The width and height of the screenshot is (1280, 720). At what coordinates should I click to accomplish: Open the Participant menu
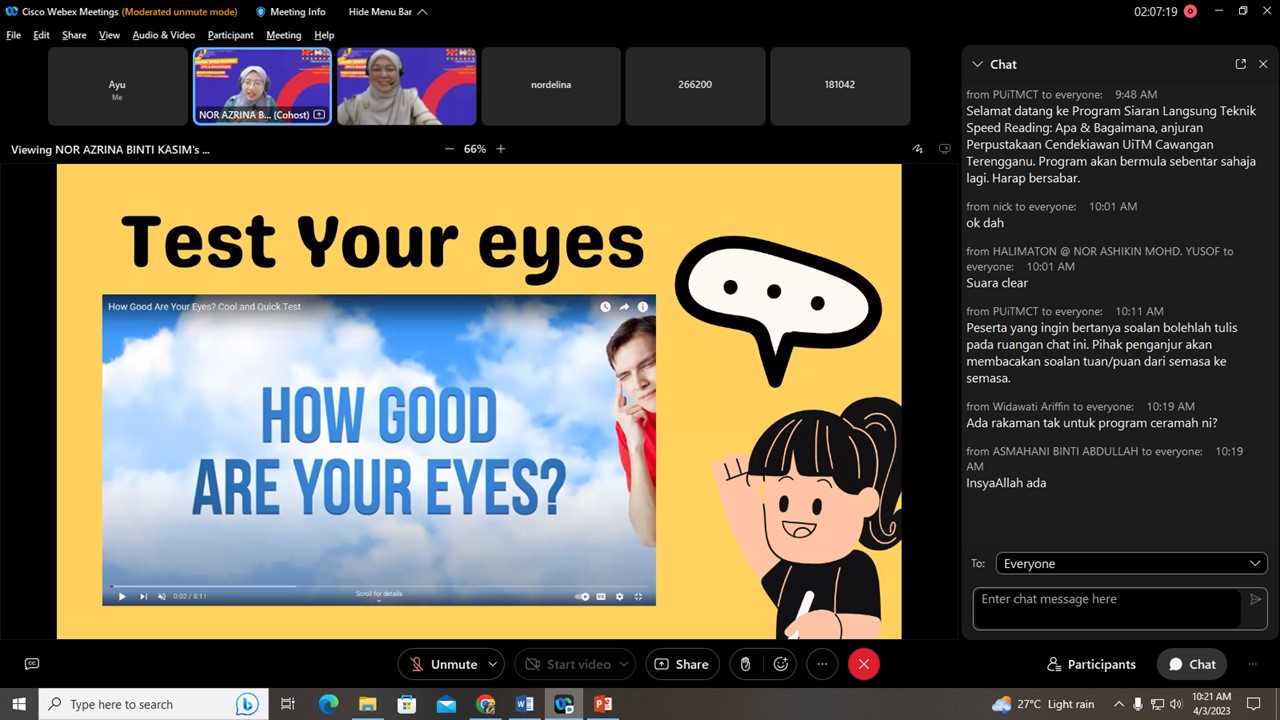pyautogui.click(x=230, y=35)
